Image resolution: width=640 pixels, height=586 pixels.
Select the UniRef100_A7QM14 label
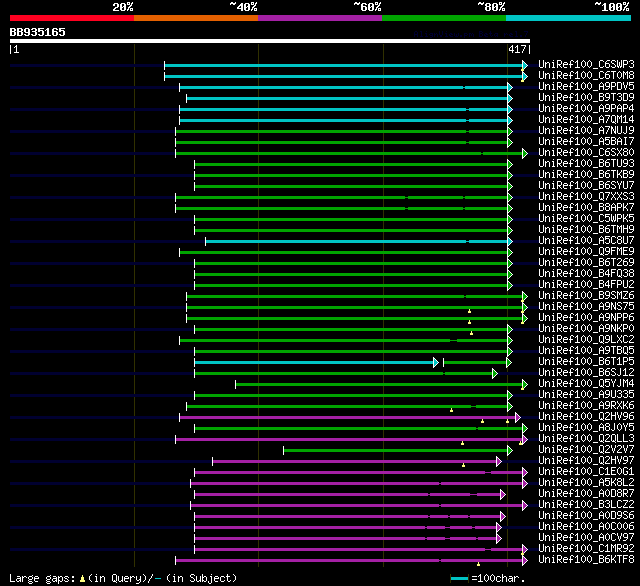click(586, 120)
